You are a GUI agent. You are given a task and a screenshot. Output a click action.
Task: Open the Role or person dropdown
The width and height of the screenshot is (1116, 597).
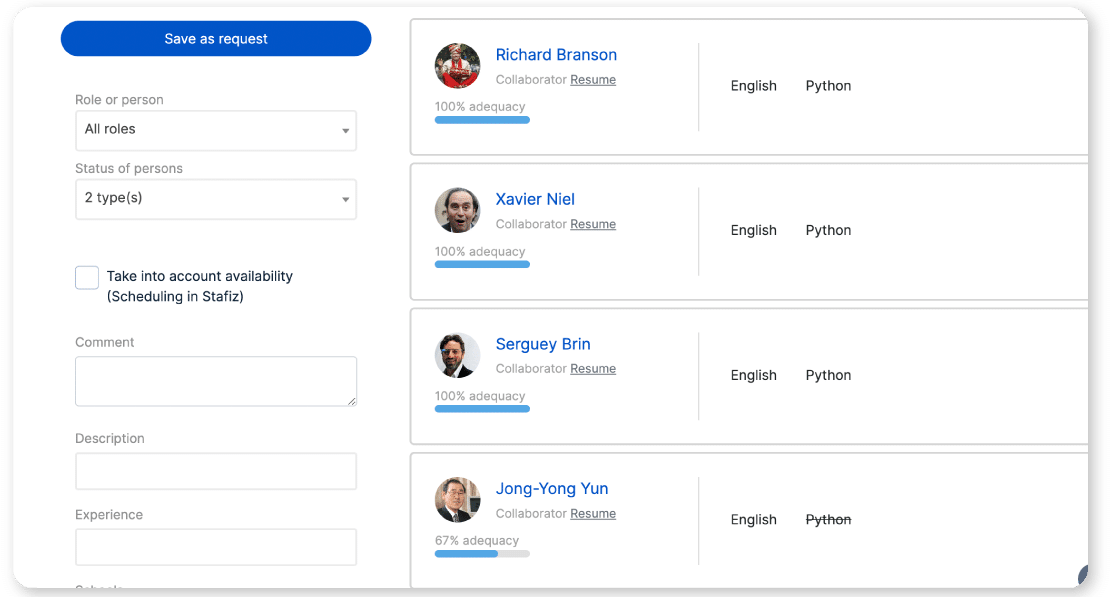click(215, 130)
